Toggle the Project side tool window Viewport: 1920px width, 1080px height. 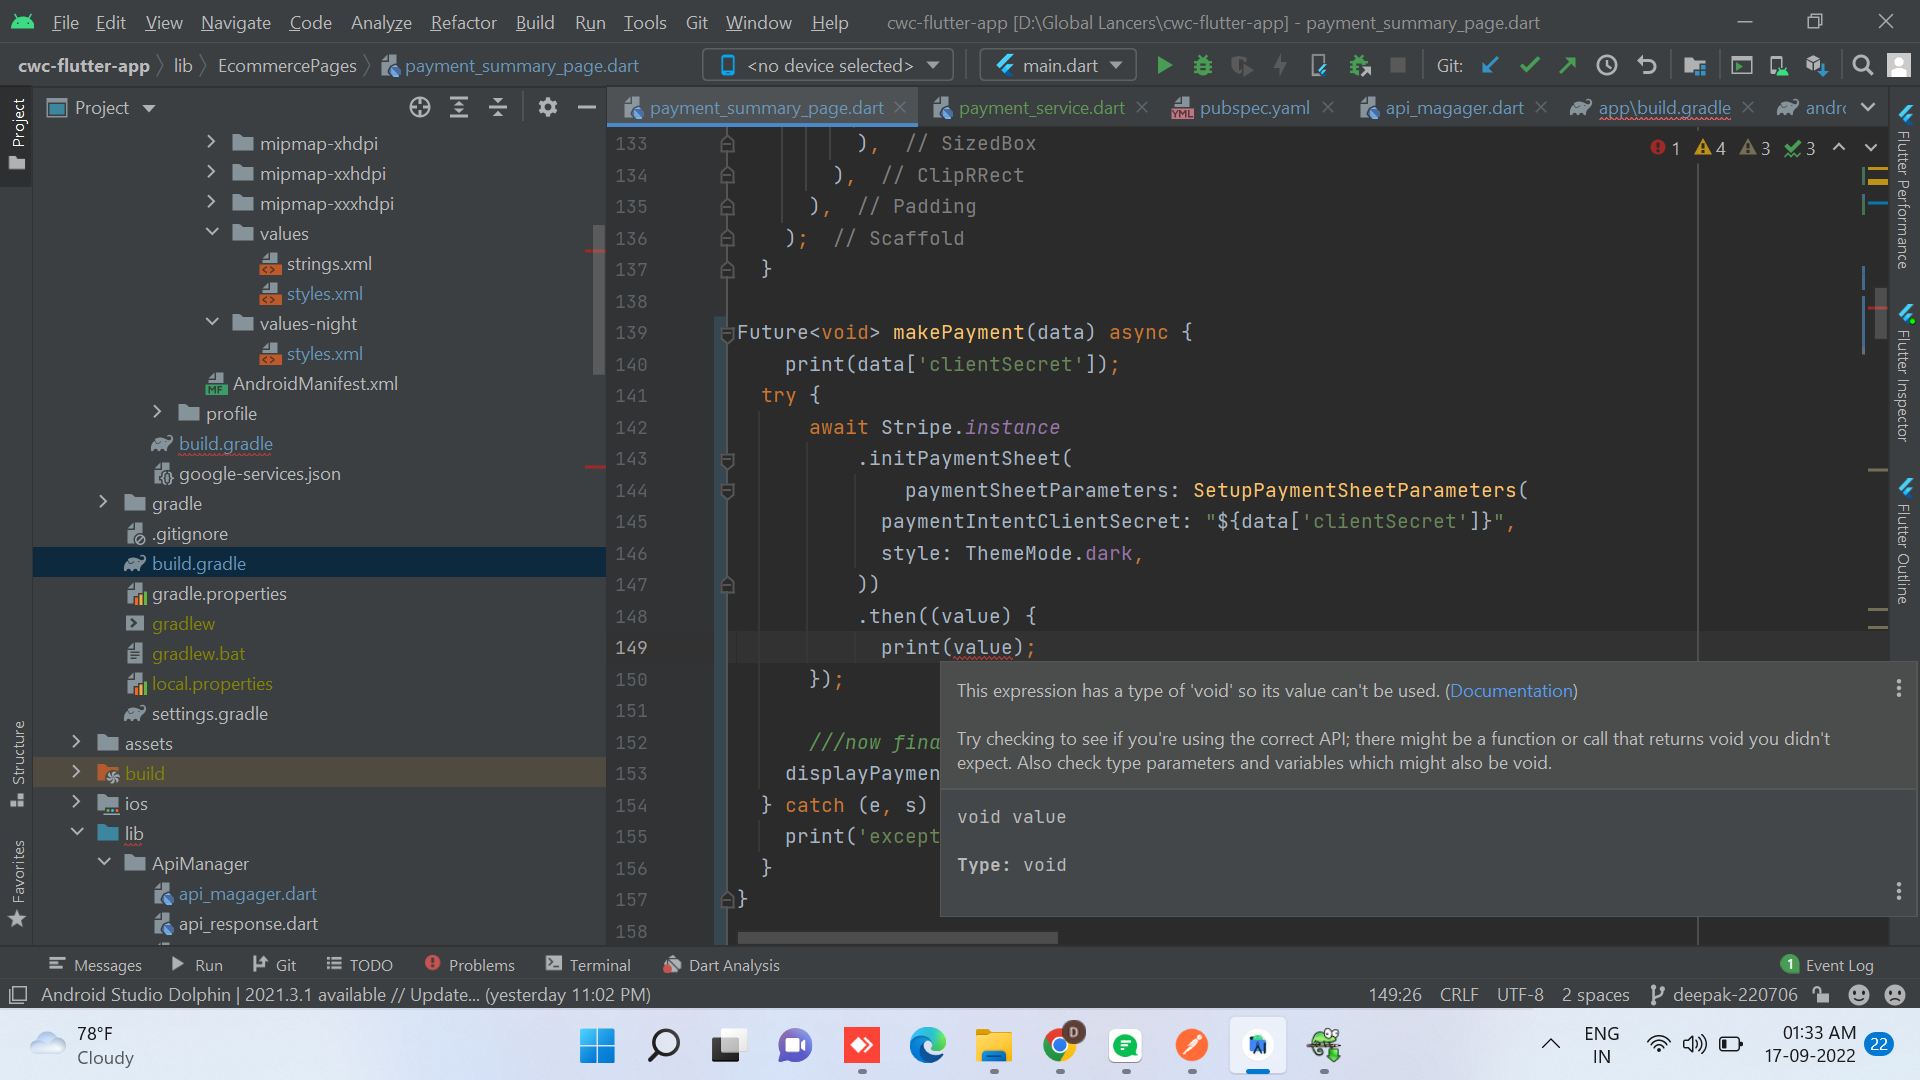tap(17, 134)
